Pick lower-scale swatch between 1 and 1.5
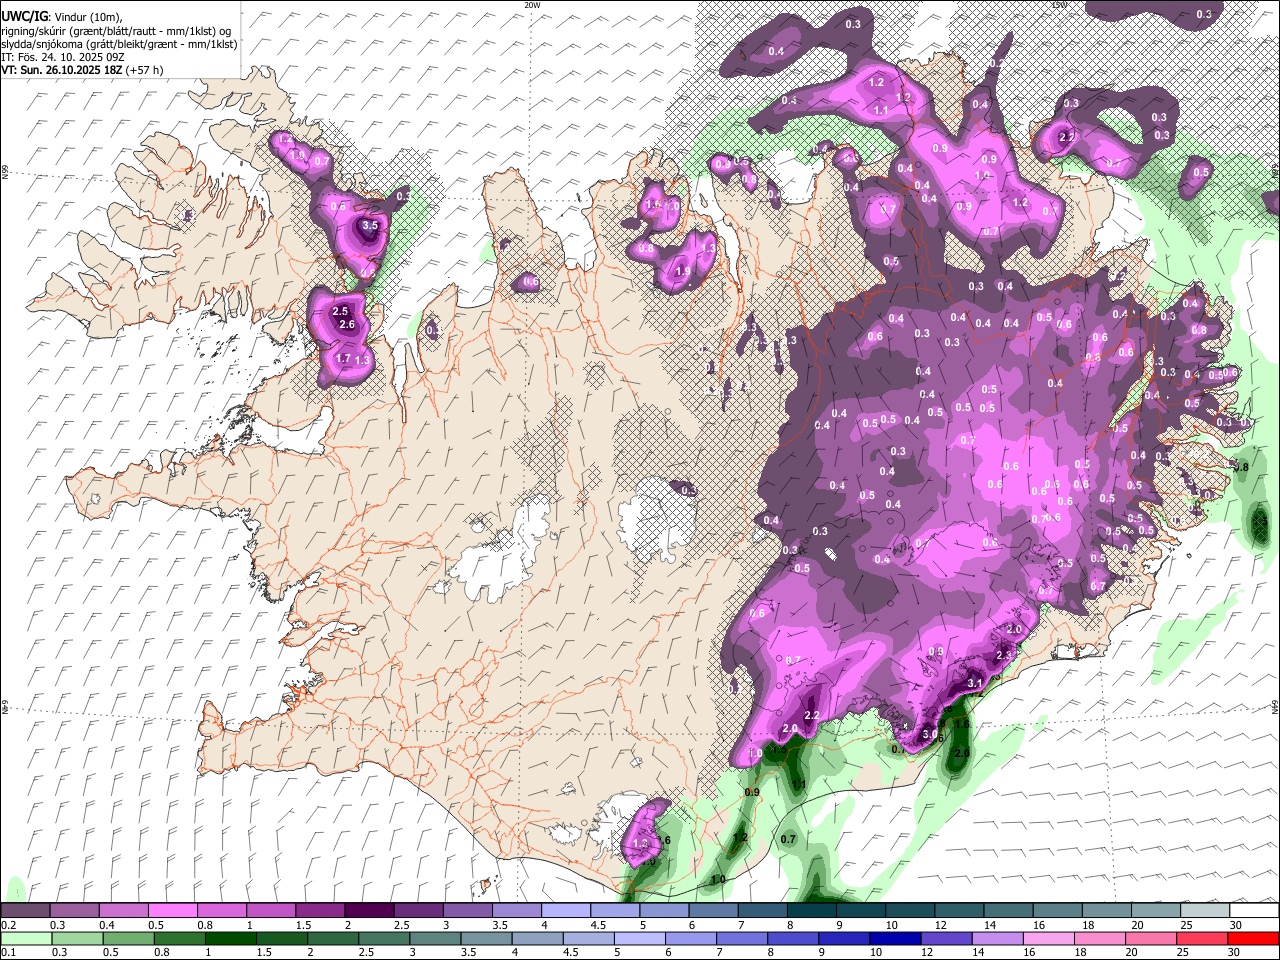Image resolution: width=1280 pixels, height=960 pixels. tap(230, 938)
